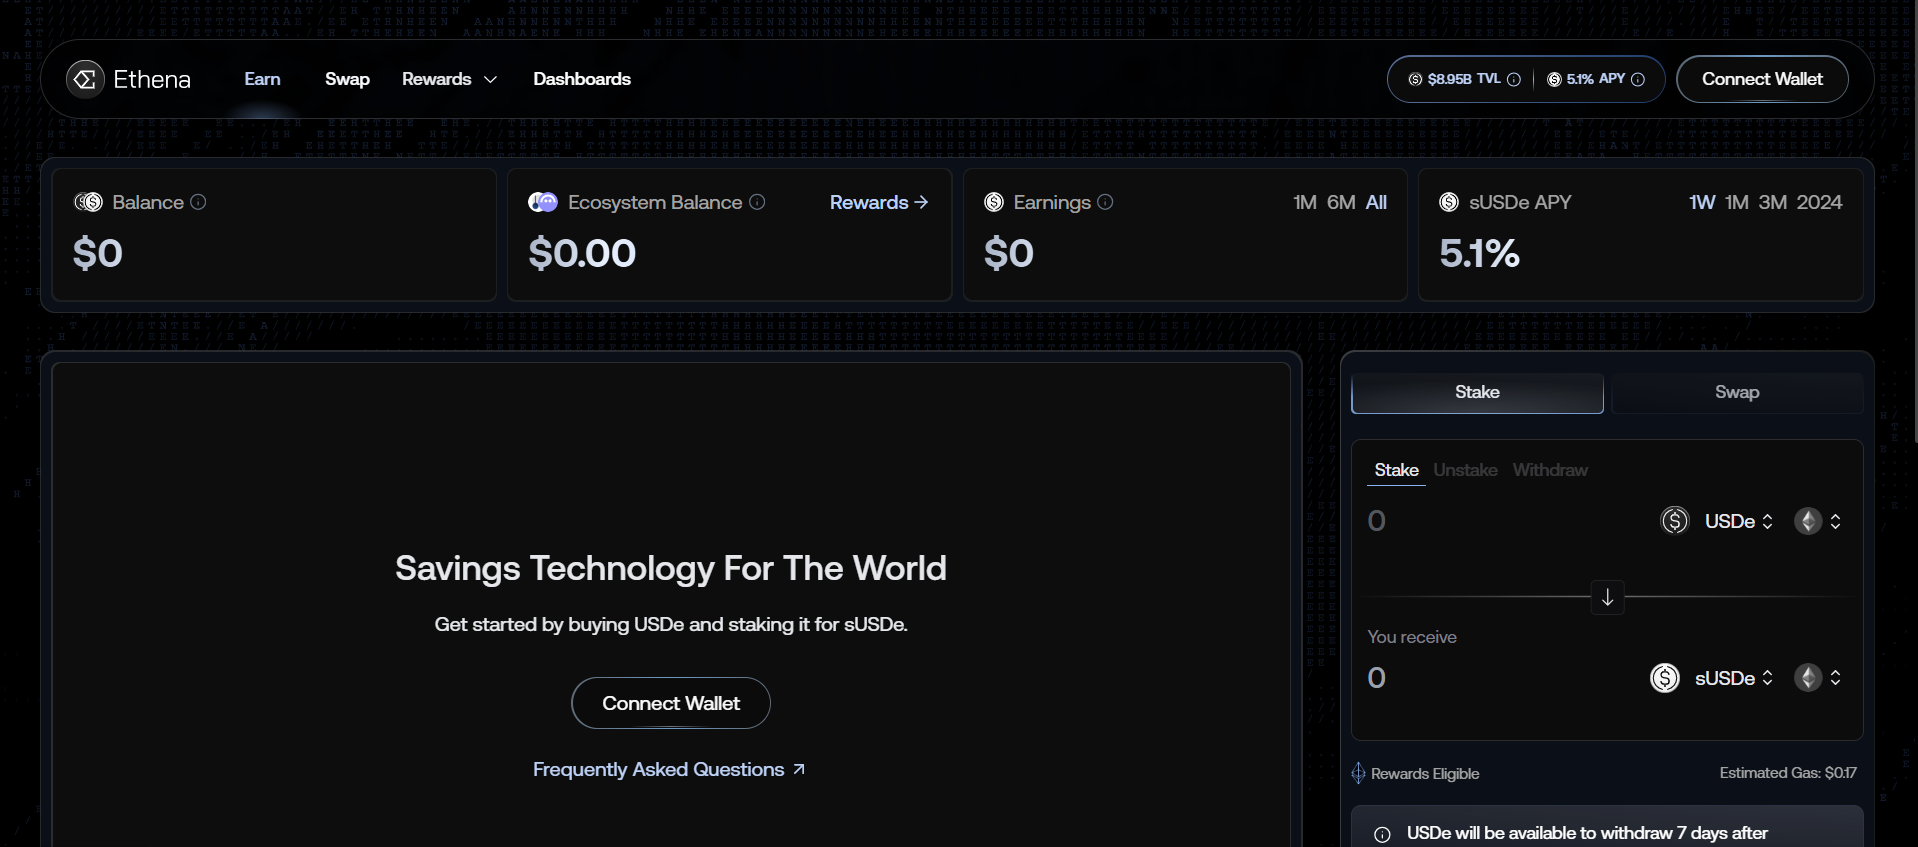Click the Ethena logo icon
This screenshot has height=847, width=1918.
(85, 79)
